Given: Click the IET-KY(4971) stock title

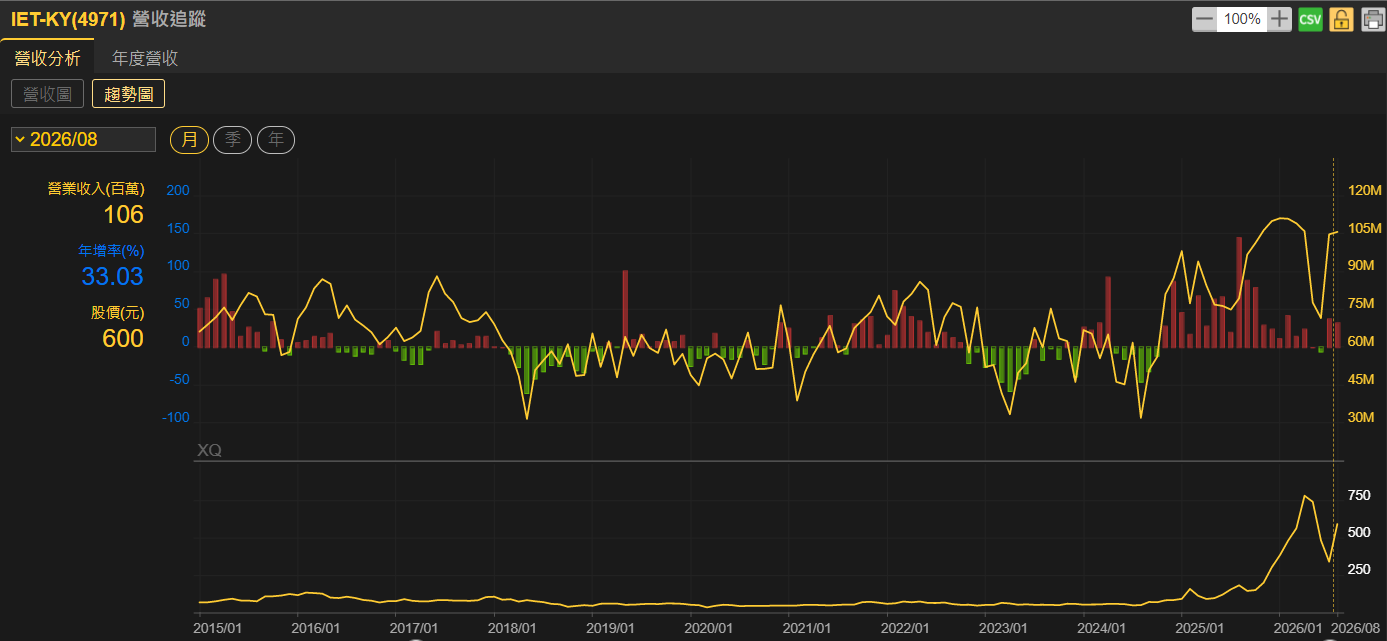Looking at the screenshot, I should [68, 19].
